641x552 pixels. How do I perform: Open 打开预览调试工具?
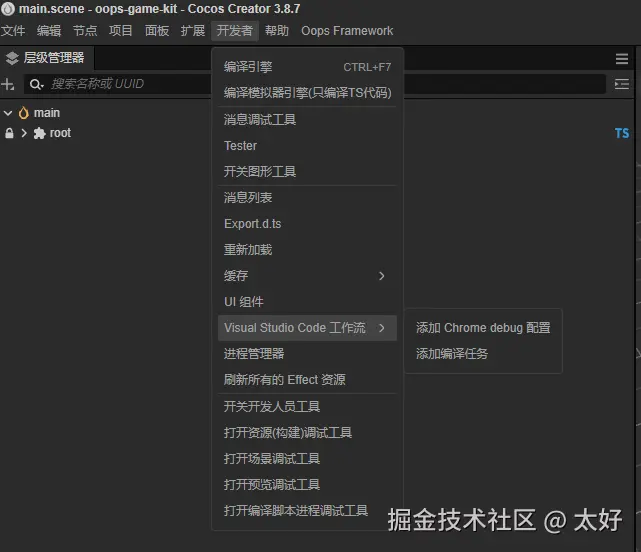(307, 485)
